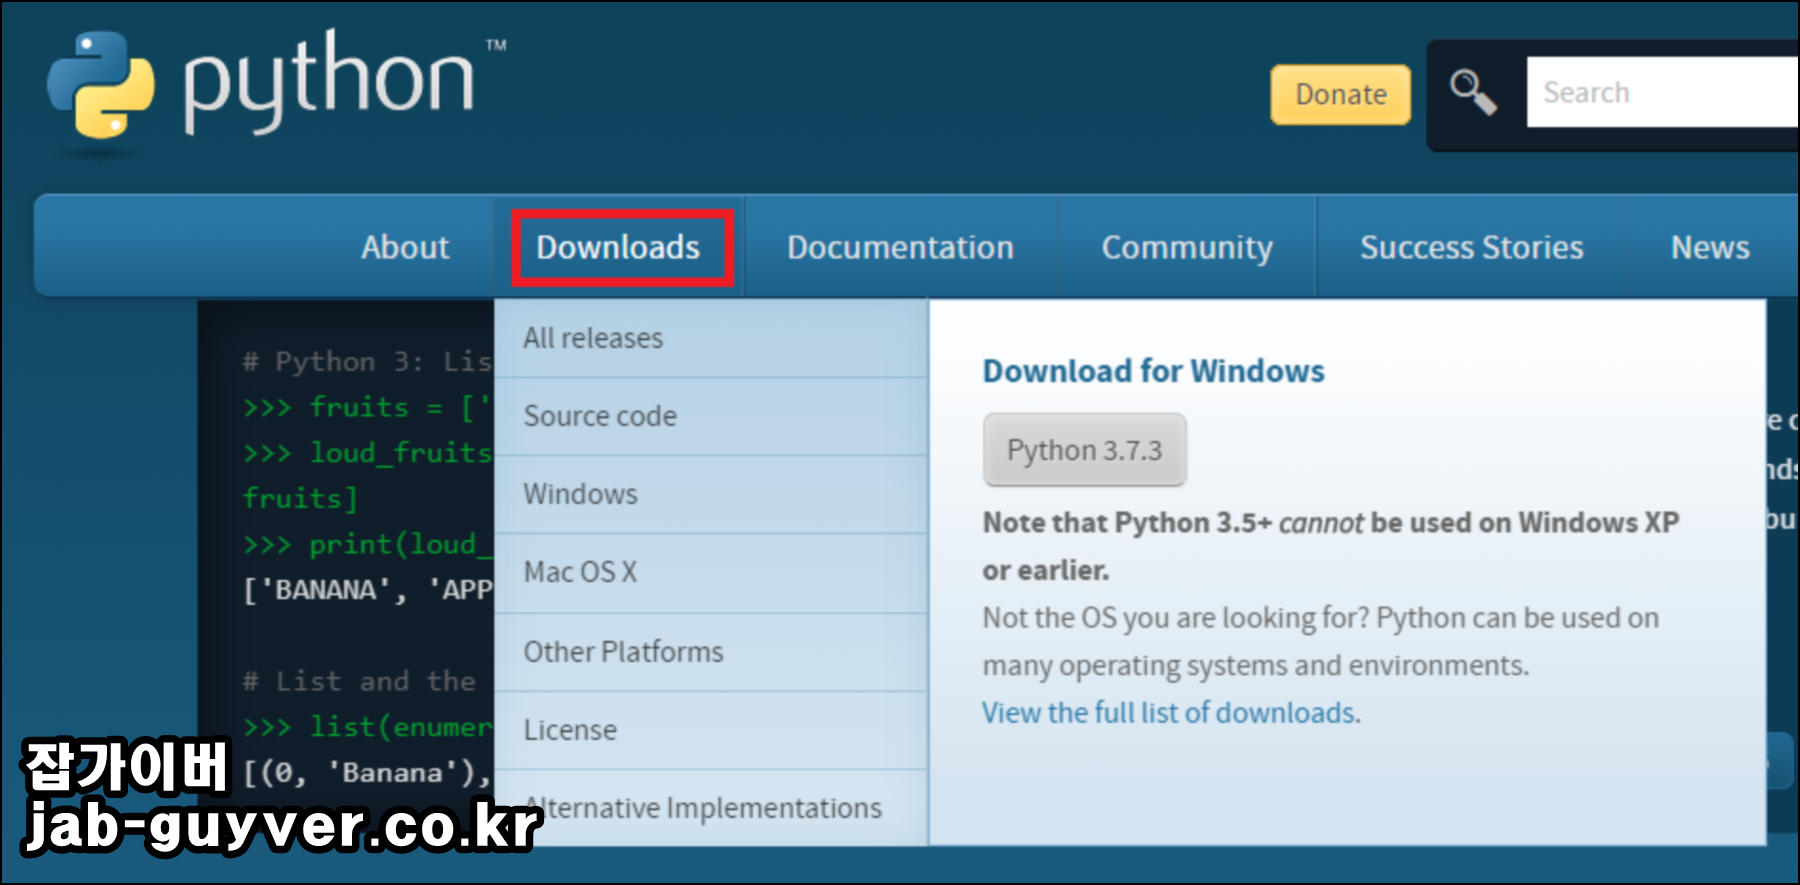The width and height of the screenshot is (1800, 885).
Task: Click the magnifying glass search icon
Action: pos(1473,93)
